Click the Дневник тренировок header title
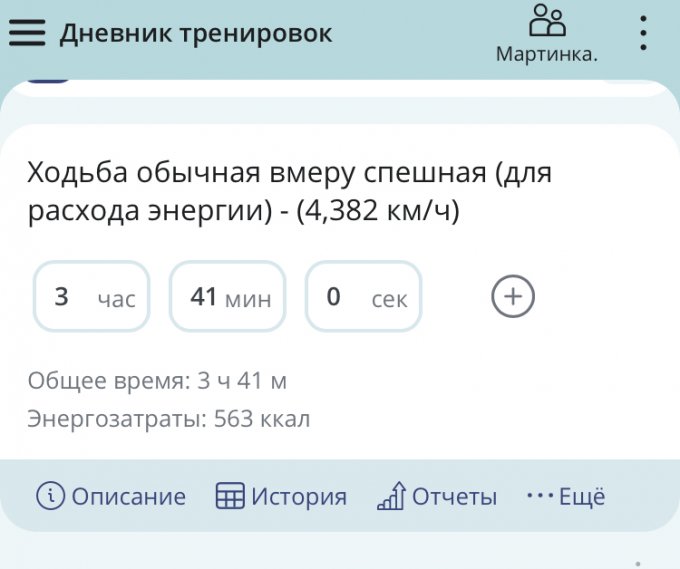Viewport: 680px width, 569px height. click(x=196, y=33)
